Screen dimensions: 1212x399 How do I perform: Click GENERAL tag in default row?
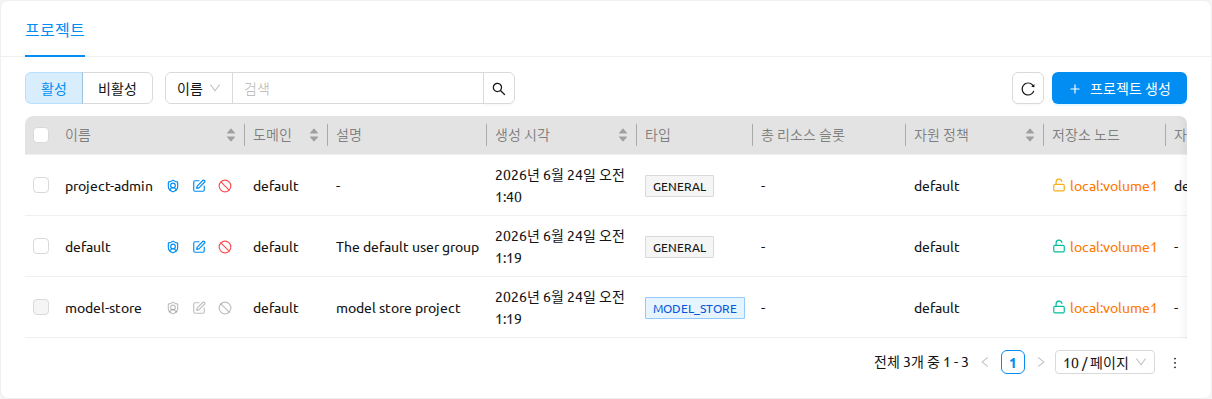679,247
